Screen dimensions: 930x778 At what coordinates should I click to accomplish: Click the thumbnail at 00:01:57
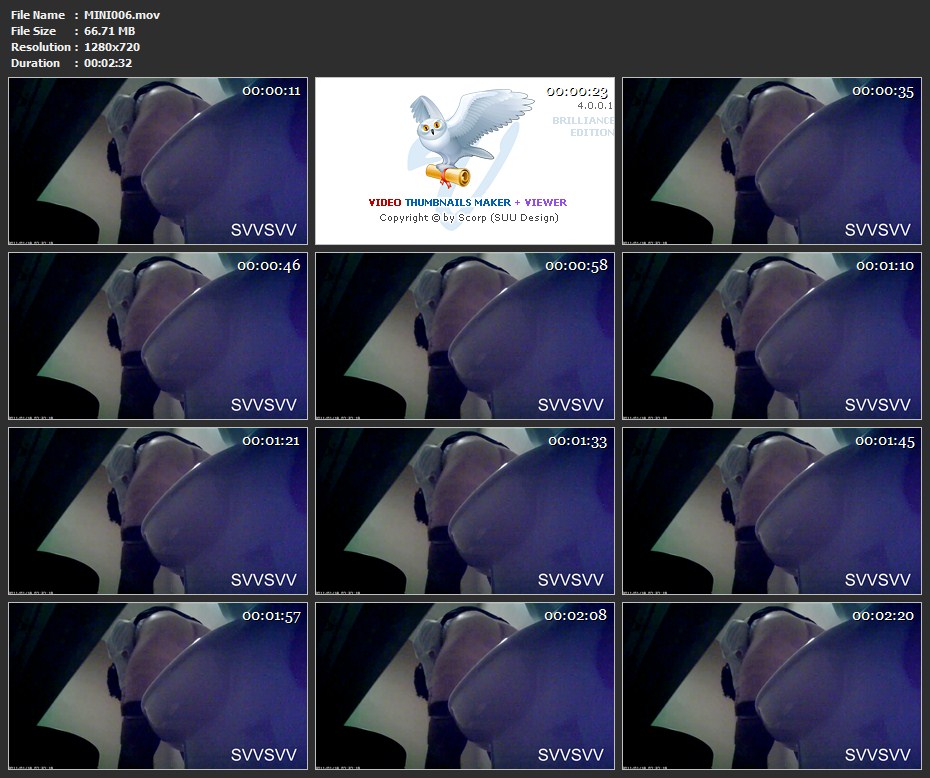point(158,686)
